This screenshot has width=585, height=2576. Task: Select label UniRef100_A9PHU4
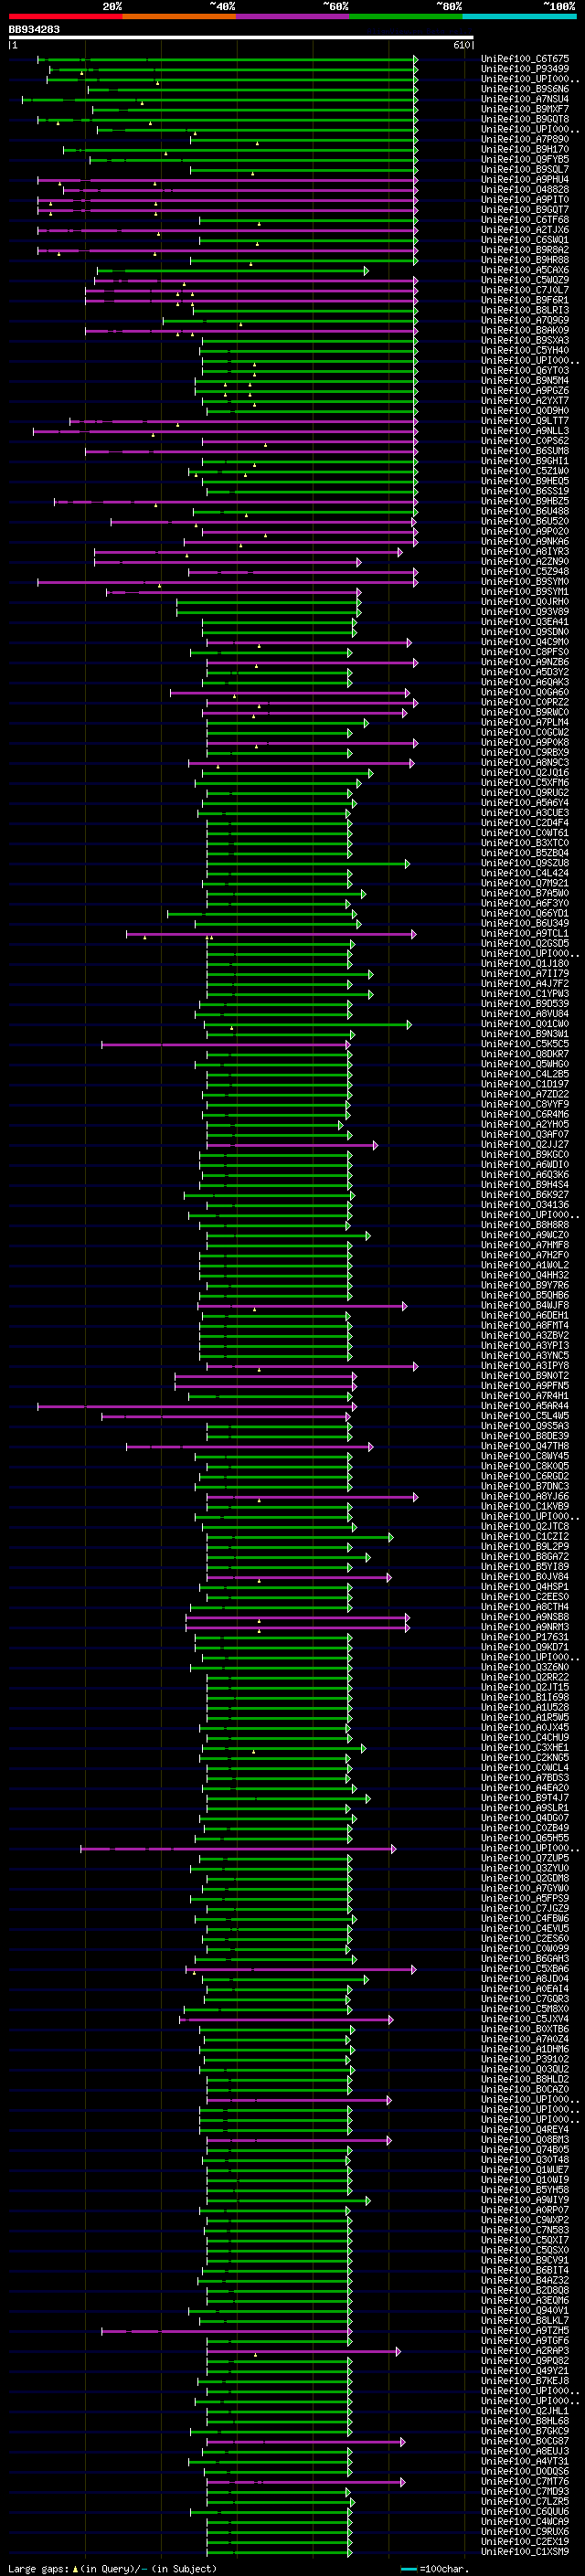pyautogui.click(x=525, y=179)
